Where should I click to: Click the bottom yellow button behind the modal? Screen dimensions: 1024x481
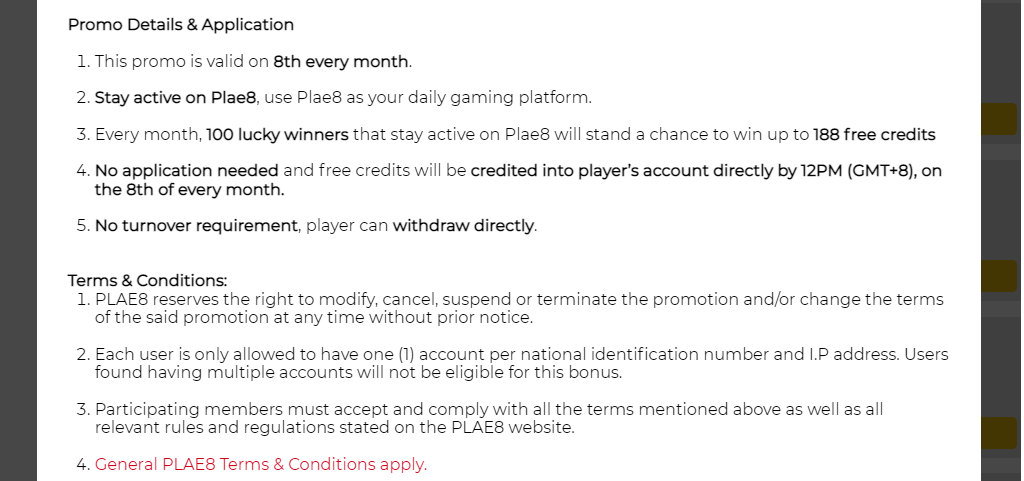[1000, 433]
